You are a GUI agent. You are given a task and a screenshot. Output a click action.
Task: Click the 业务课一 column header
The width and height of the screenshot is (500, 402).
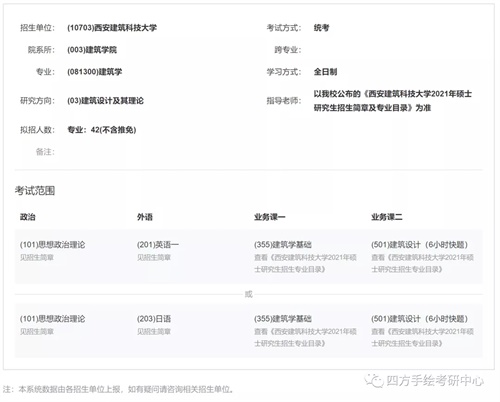click(270, 217)
